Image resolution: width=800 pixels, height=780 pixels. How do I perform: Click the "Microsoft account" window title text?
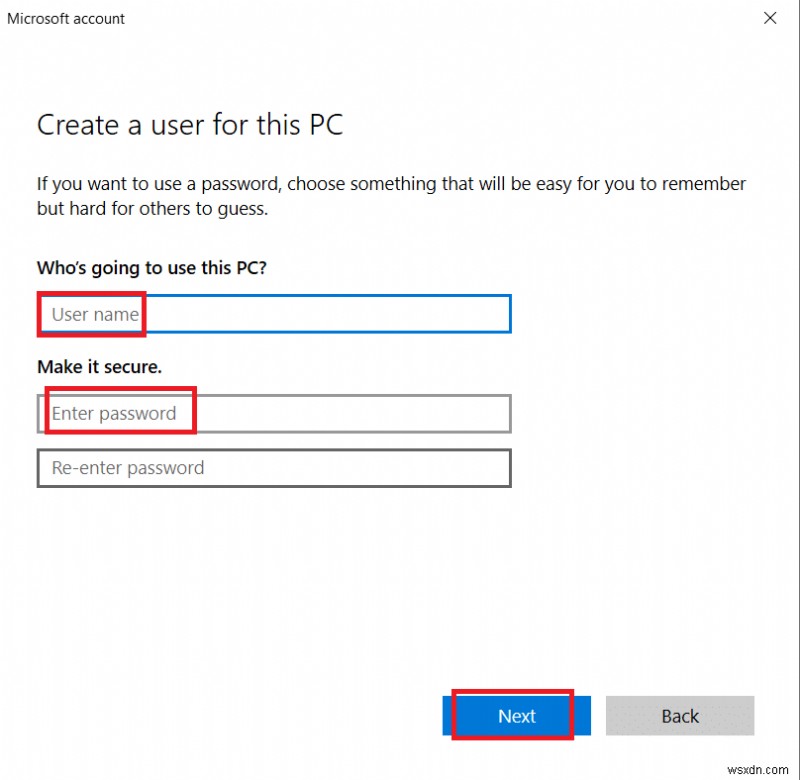click(66, 18)
